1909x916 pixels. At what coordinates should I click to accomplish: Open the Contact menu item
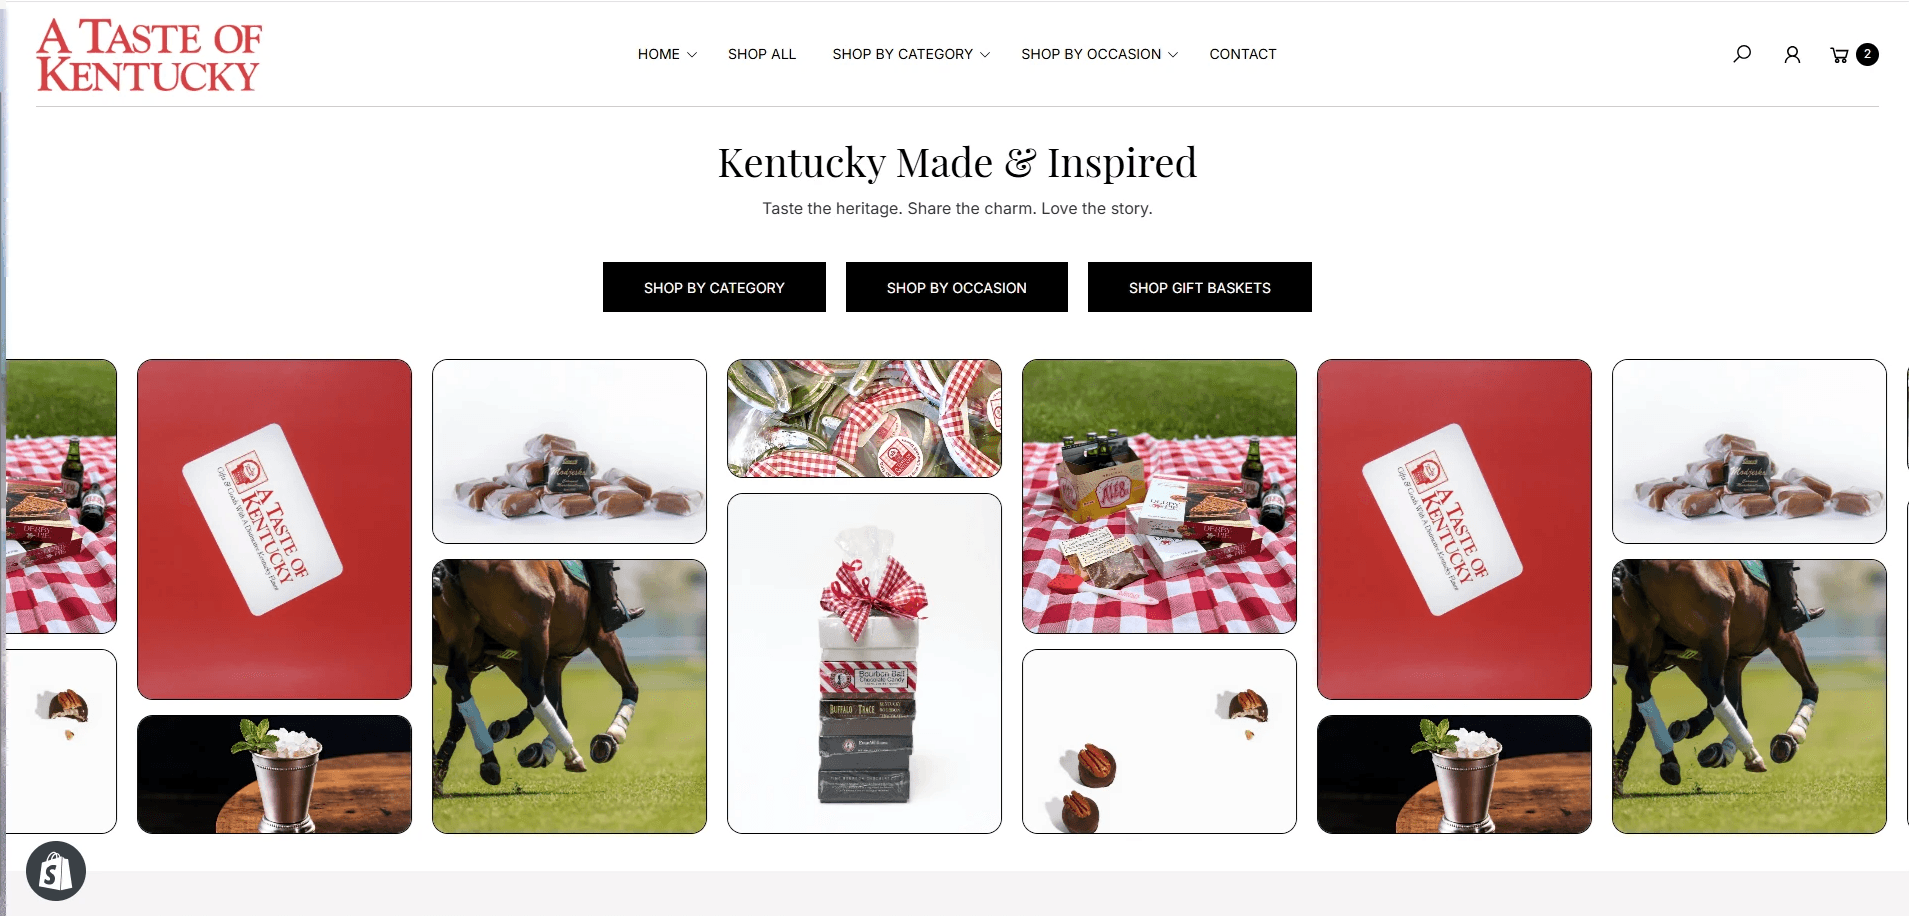pyautogui.click(x=1243, y=54)
